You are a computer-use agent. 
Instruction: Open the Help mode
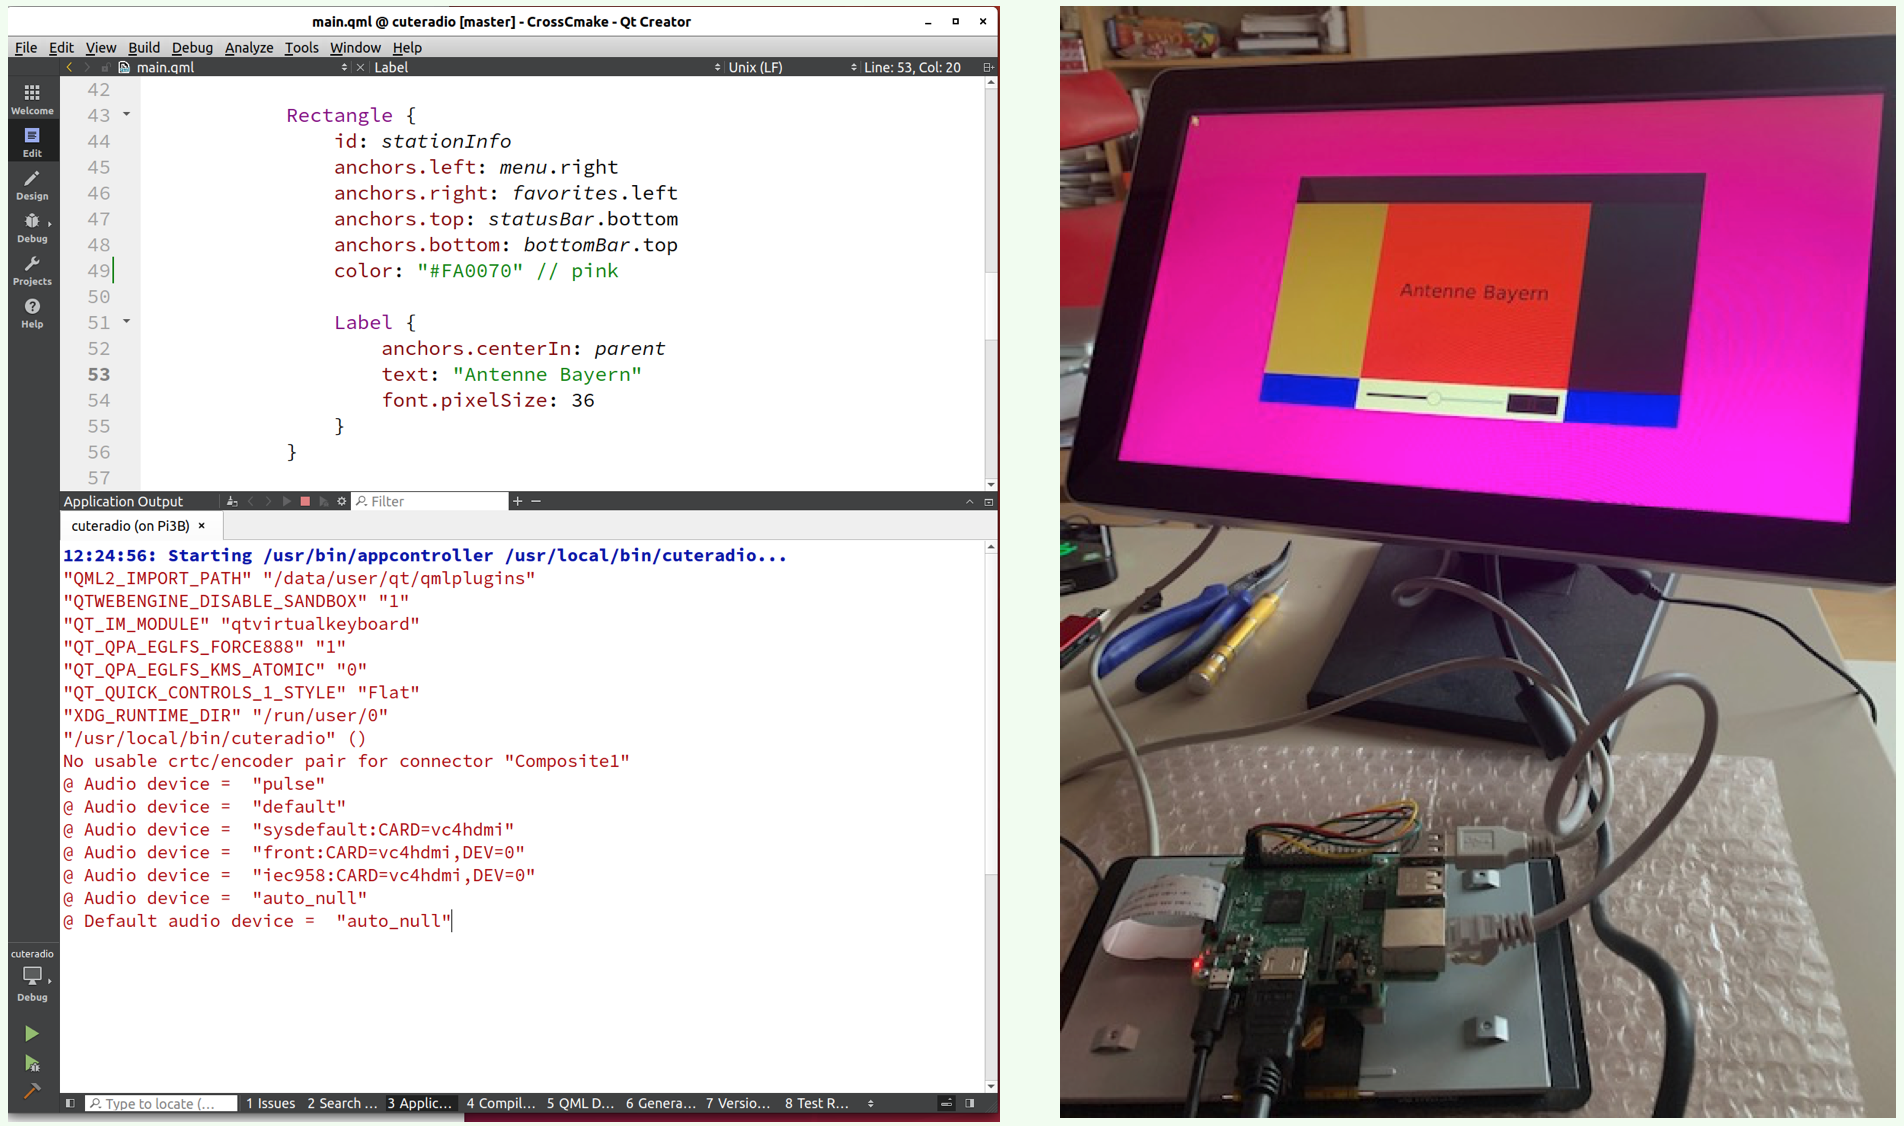coord(32,311)
